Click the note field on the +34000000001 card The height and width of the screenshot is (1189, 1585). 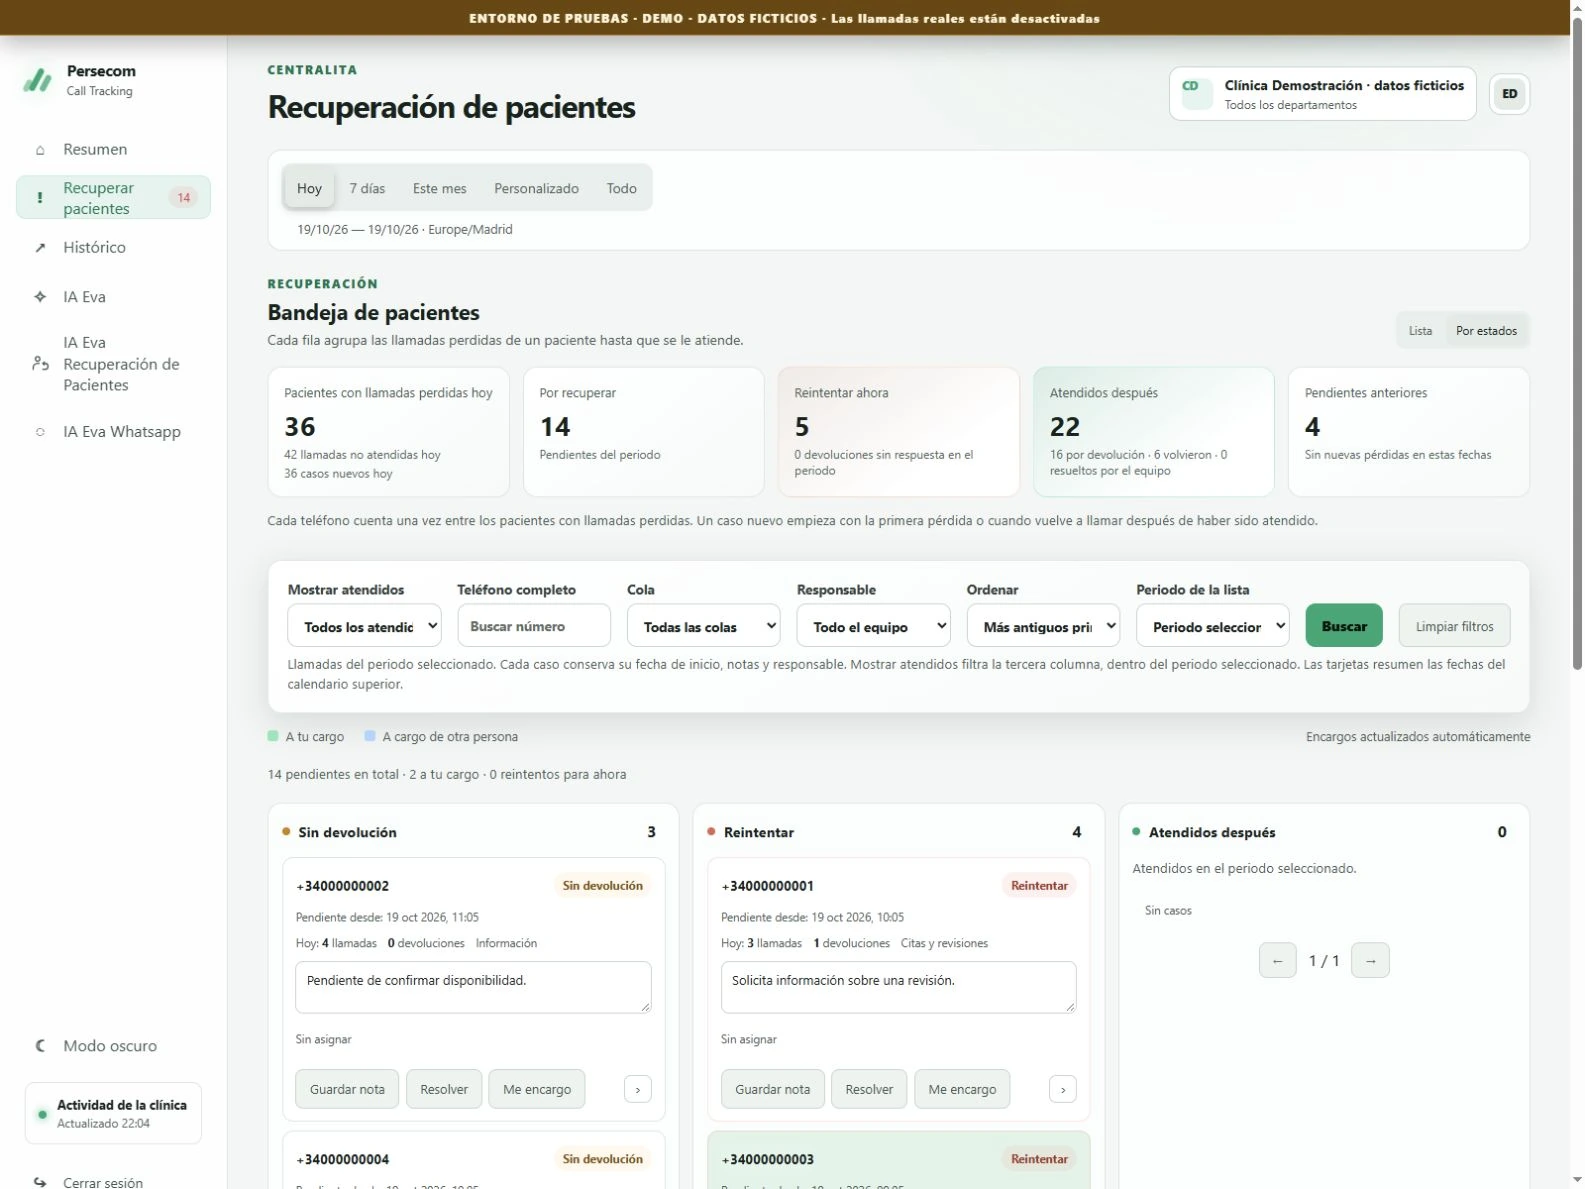pyautogui.click(x=898, y=987)
